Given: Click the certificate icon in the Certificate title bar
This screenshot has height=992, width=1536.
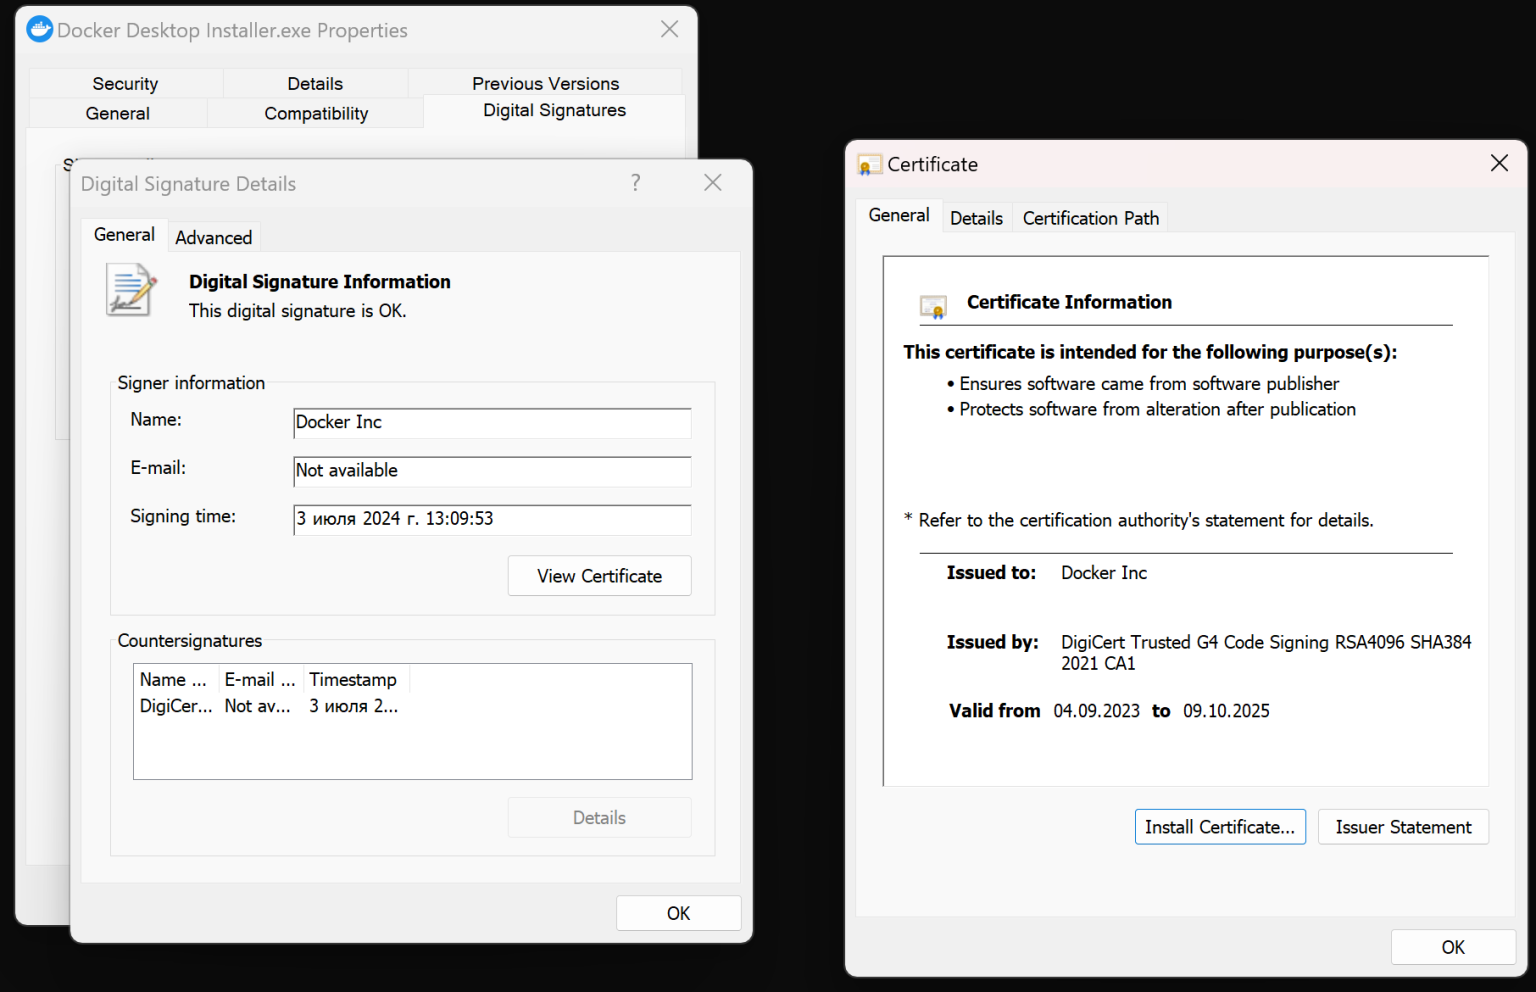Looking at the screenshot, I should (866, 163).
